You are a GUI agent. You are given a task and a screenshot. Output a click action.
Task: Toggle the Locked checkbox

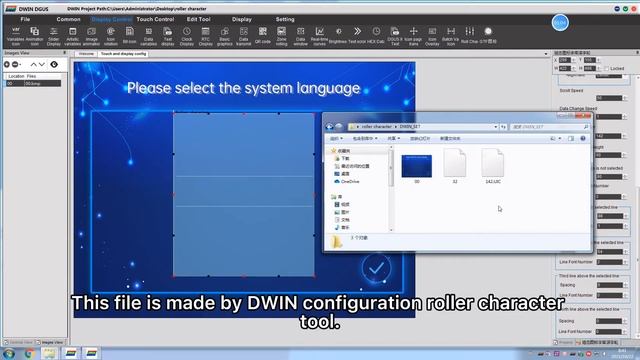[606, 69]
